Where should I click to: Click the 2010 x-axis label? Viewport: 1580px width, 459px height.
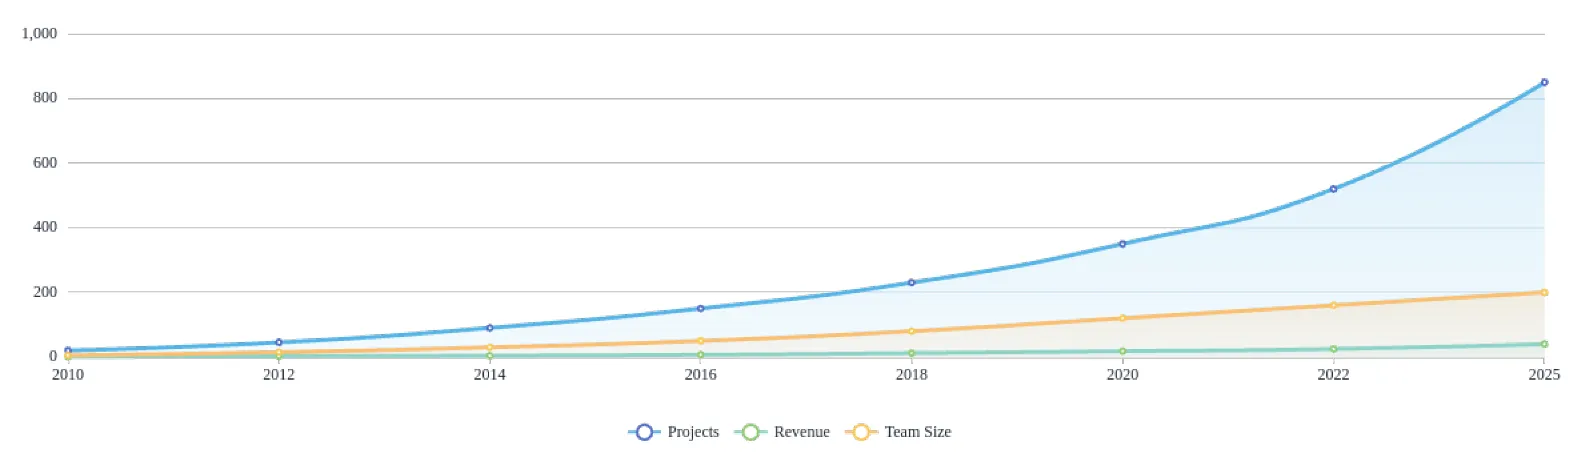click(68, 375)
